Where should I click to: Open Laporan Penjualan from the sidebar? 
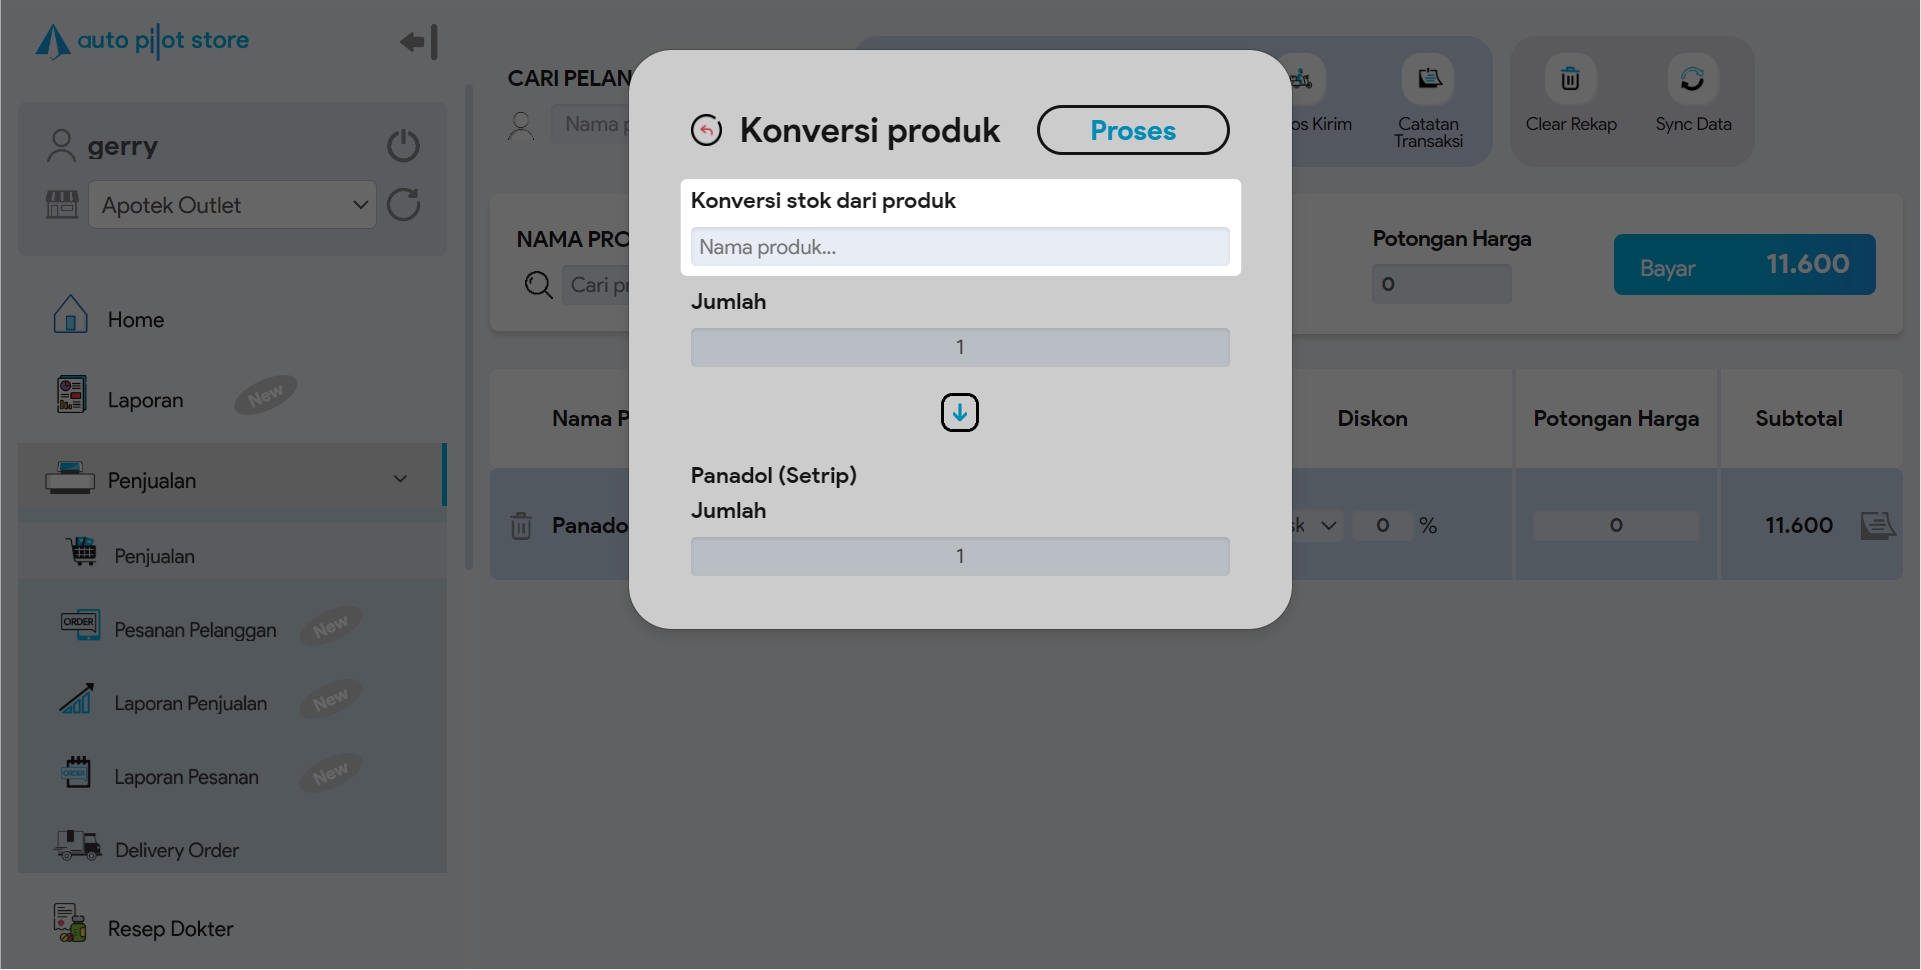point(190,704)
